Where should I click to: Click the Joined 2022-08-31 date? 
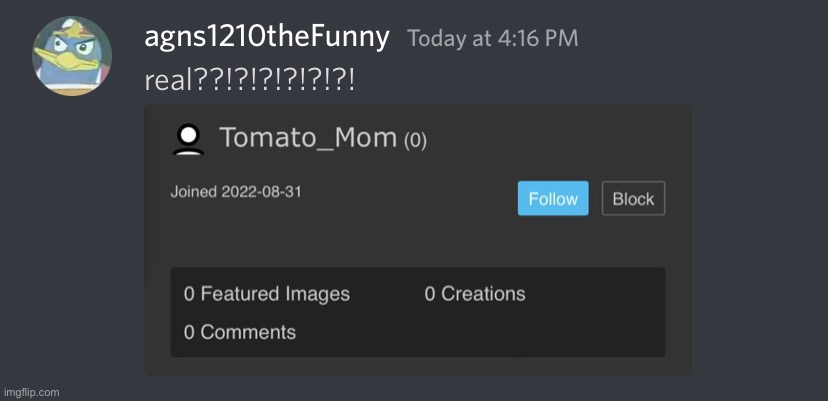pos(236,191)
